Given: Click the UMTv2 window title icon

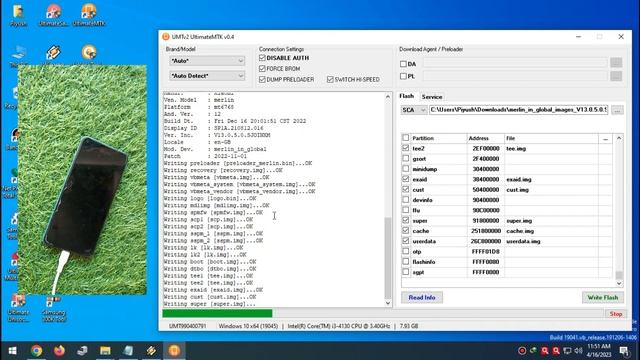Looking at the screenshot, I should click(x=165, y=37).
